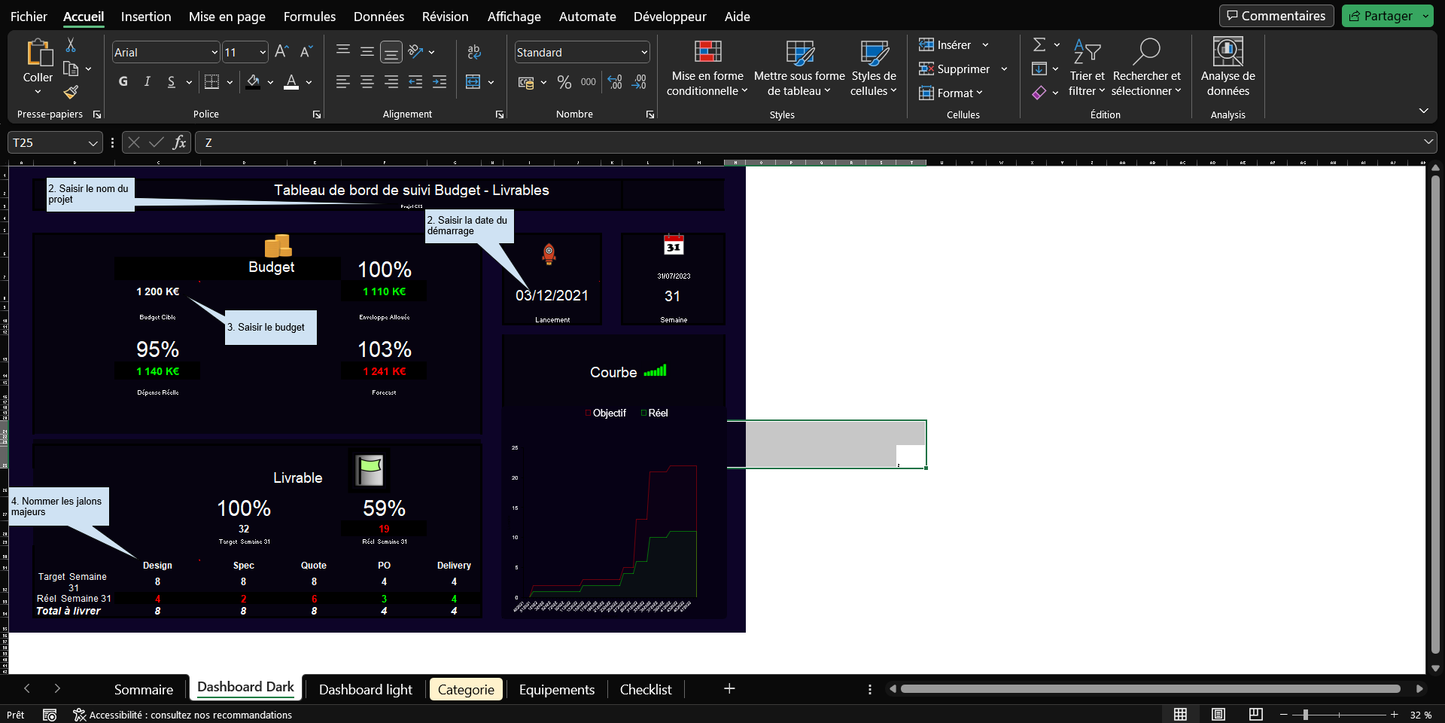Toggle bold formatting with G button
1445x723 pixels.
coord(123,82)
